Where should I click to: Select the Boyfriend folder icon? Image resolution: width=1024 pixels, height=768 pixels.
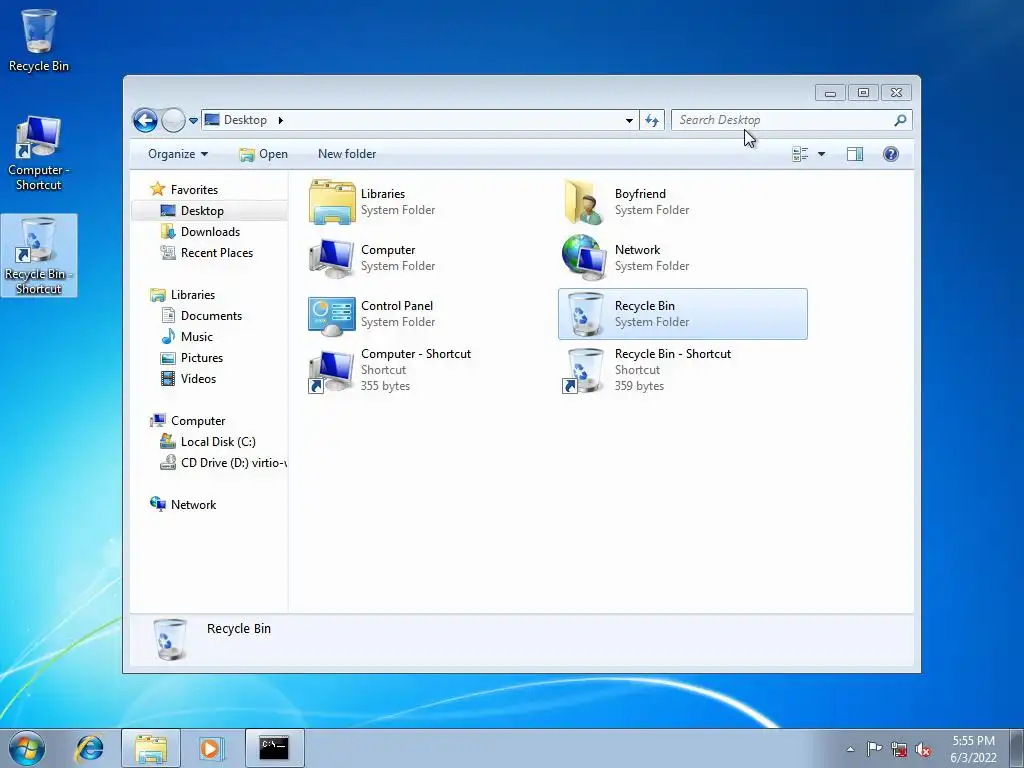[x=583, y=202]
